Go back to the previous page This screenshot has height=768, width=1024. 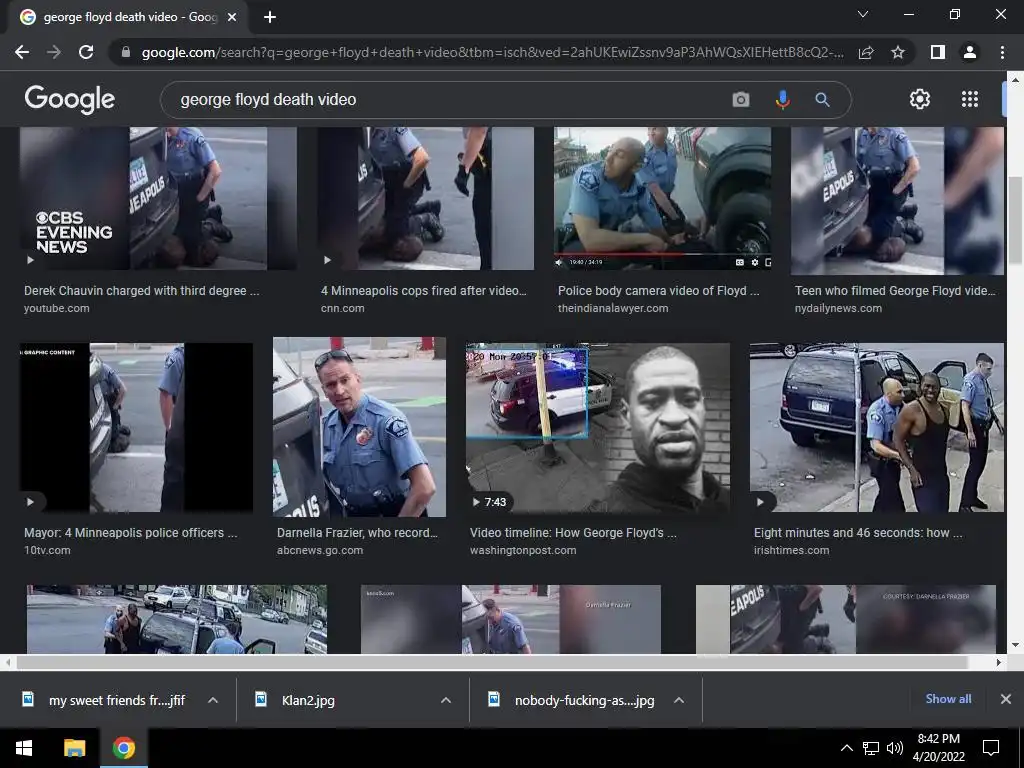pos(22,52)
